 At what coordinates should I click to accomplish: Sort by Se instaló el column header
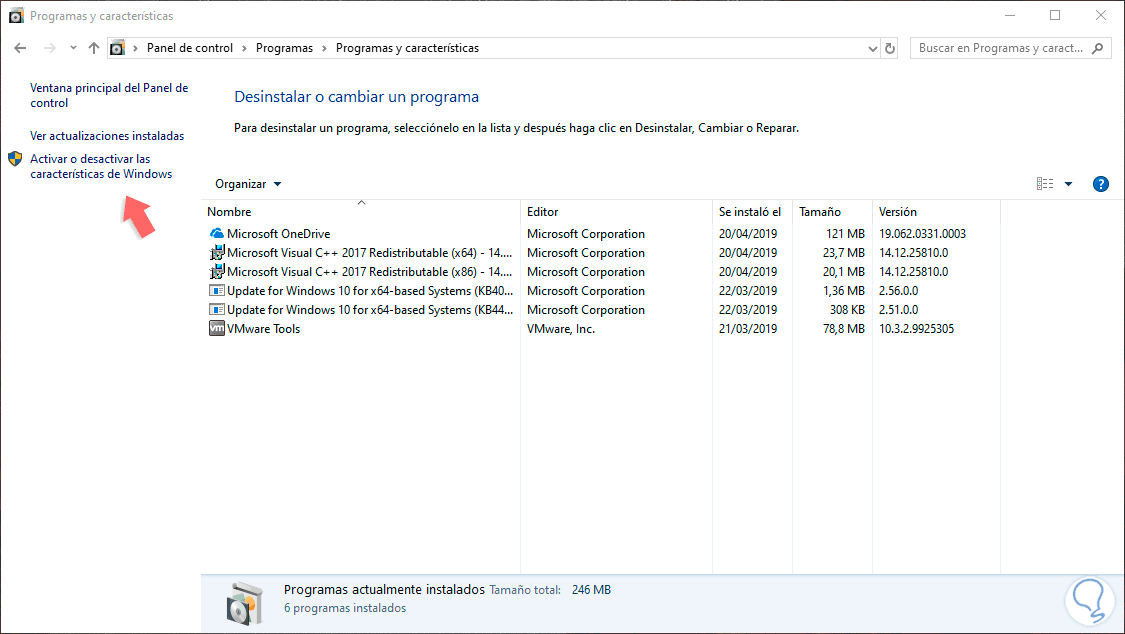750,212
